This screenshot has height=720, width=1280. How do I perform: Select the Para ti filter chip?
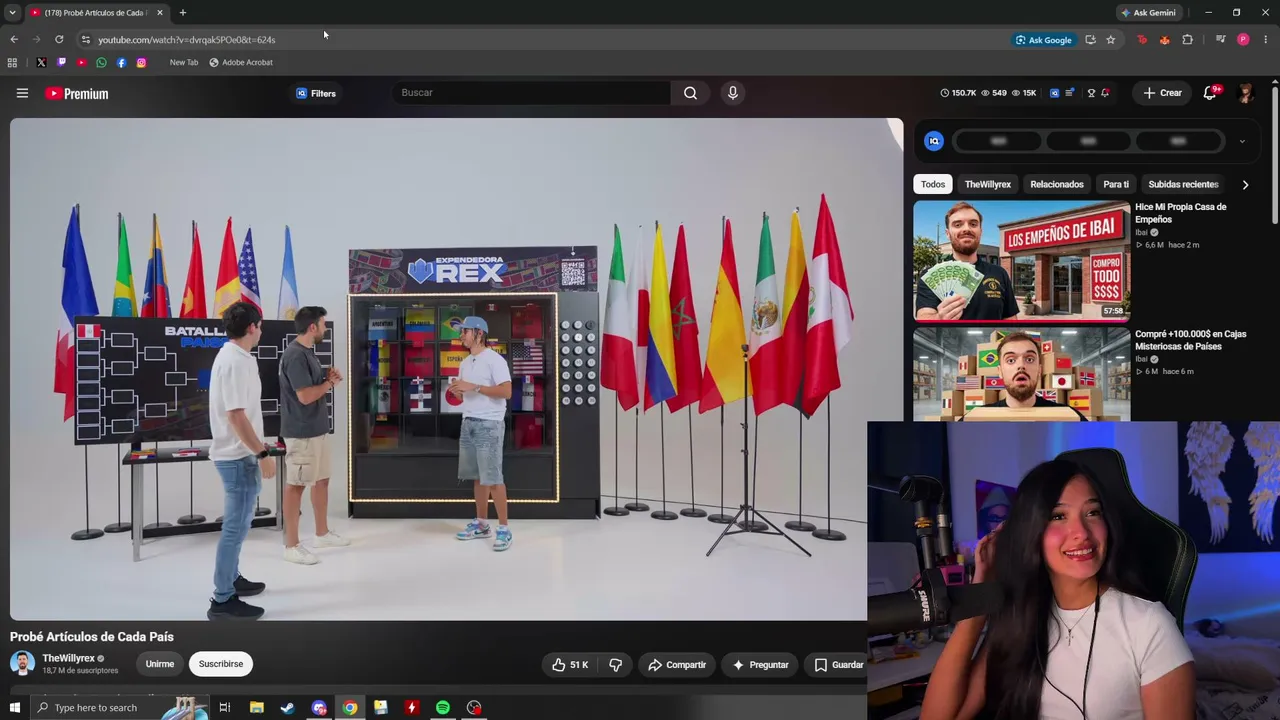click(1116, 185)
